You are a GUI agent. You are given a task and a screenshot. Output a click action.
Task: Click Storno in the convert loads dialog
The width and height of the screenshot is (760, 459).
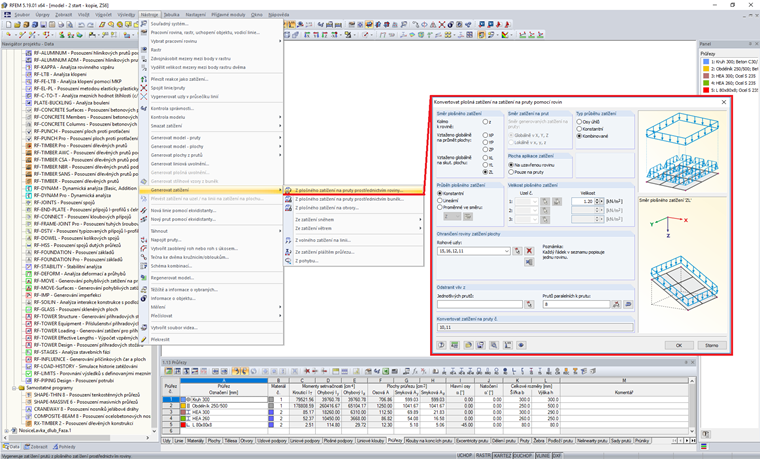(712, 345)
